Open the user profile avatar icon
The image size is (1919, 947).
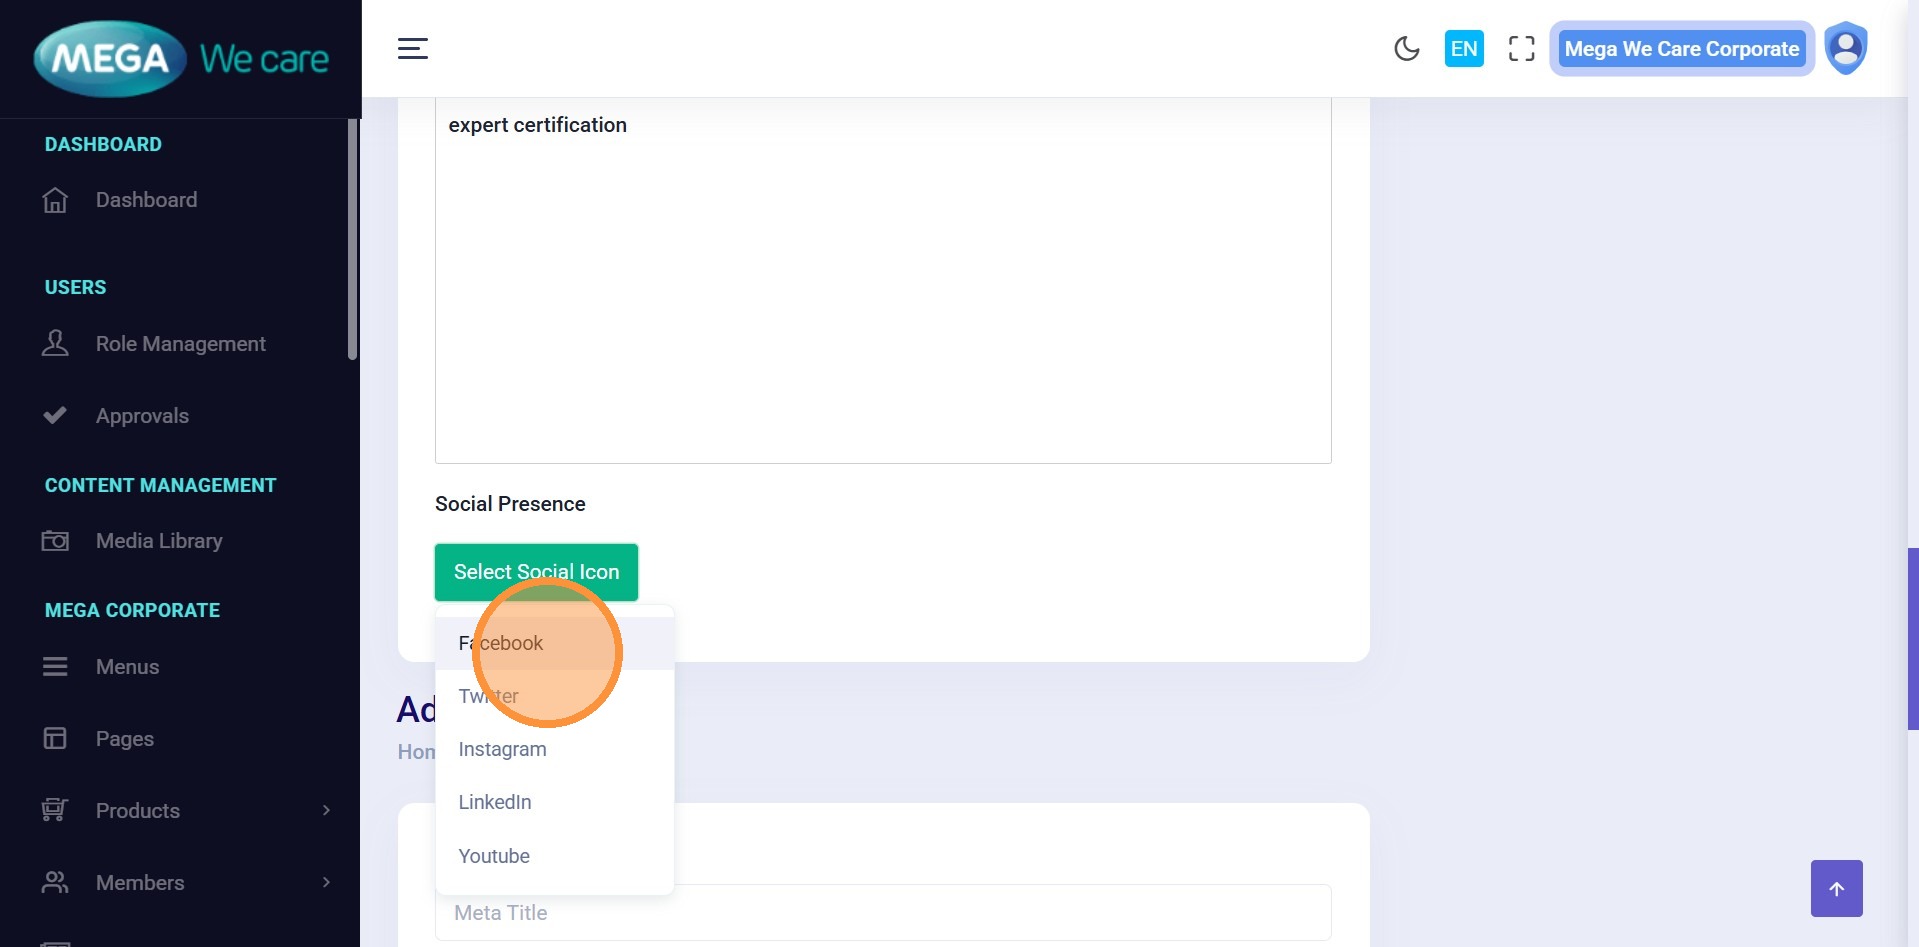click(x=1845, y=48)
